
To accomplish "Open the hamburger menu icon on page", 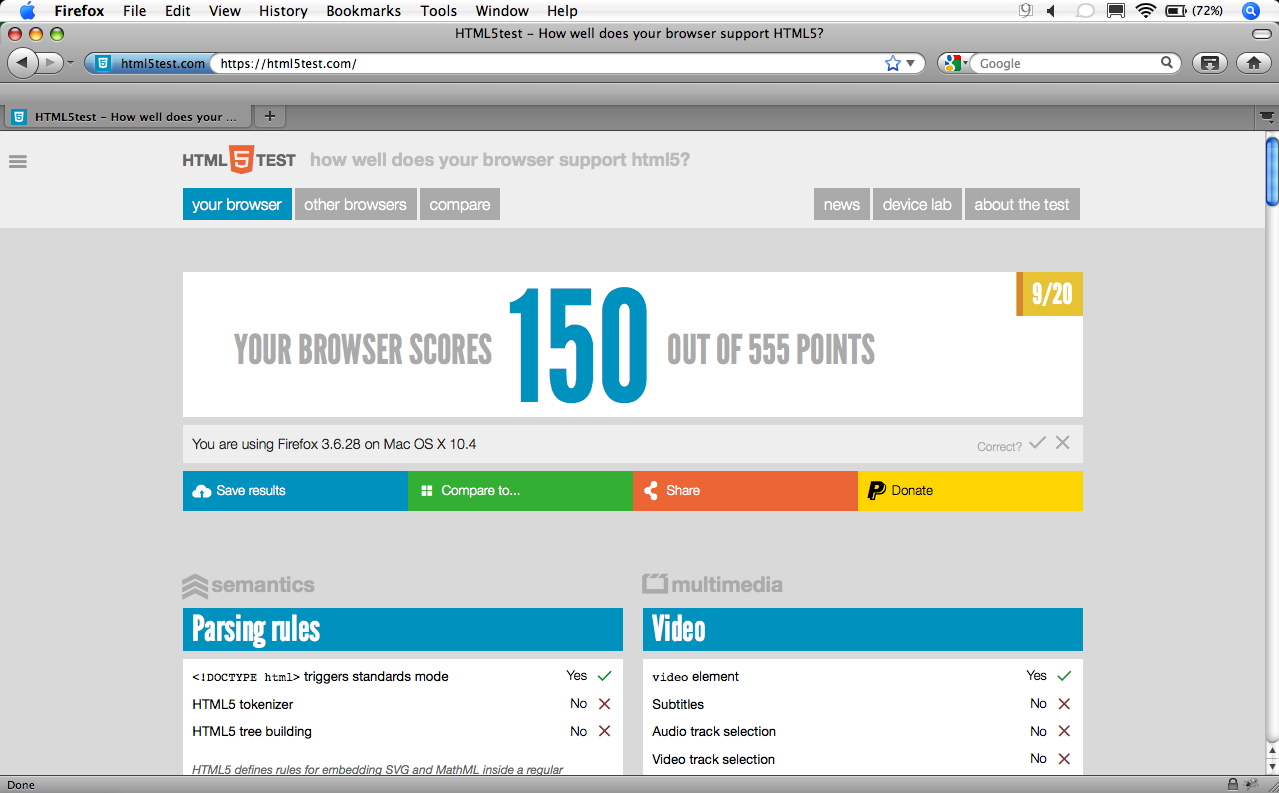I will click(x=17, y=161).
